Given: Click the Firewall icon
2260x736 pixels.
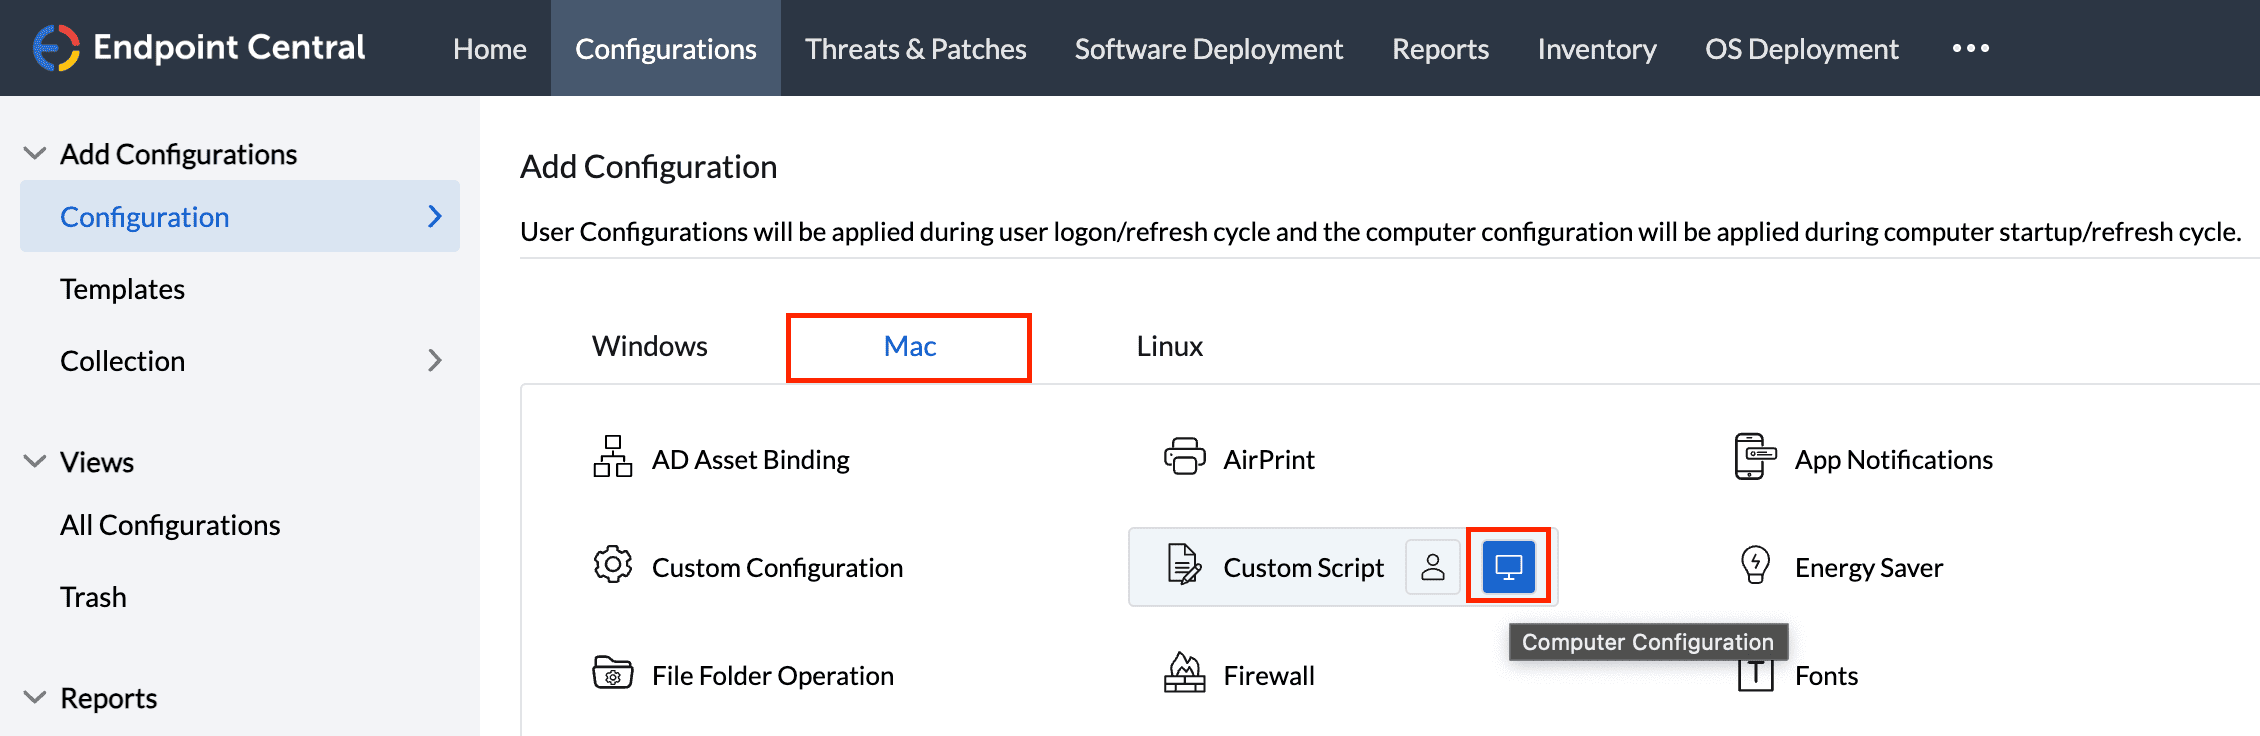Looking at the screenshot, I should click(1184, 673).
